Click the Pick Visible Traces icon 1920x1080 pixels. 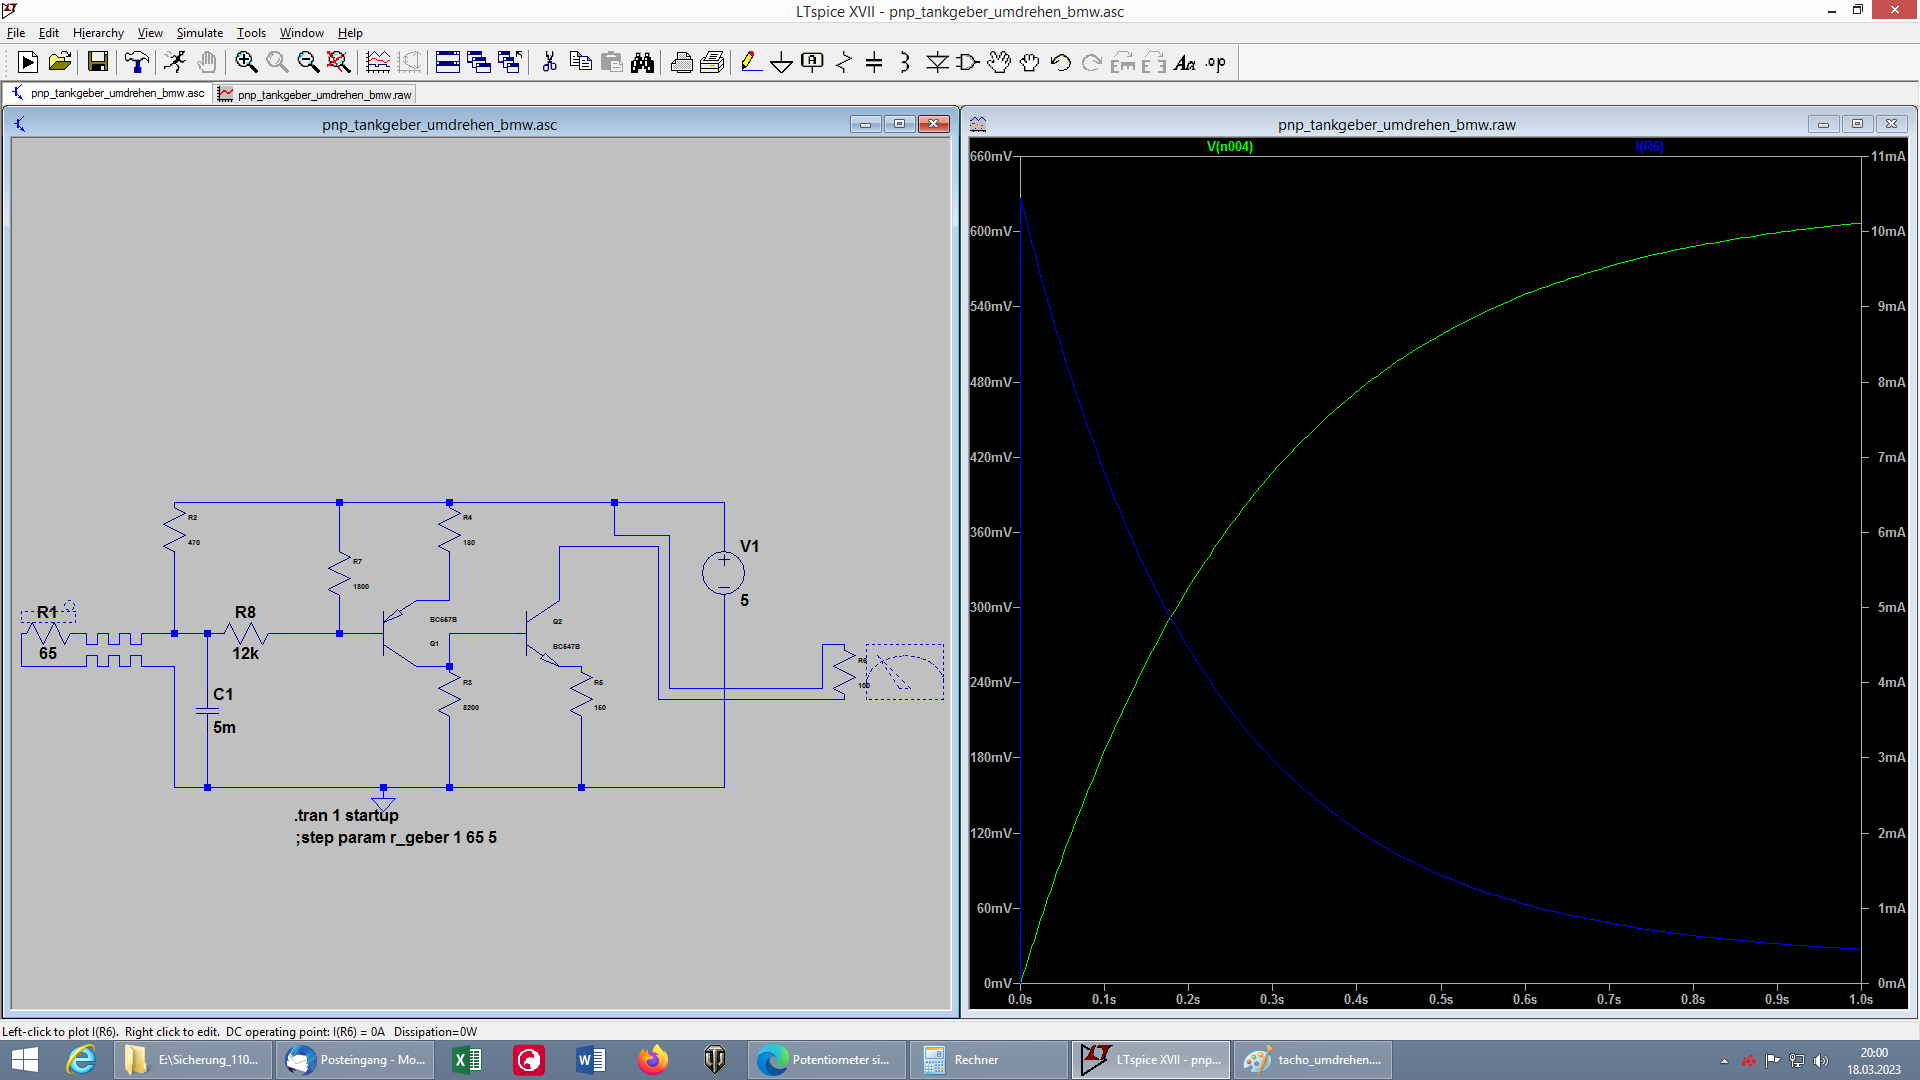pos(378,63)
